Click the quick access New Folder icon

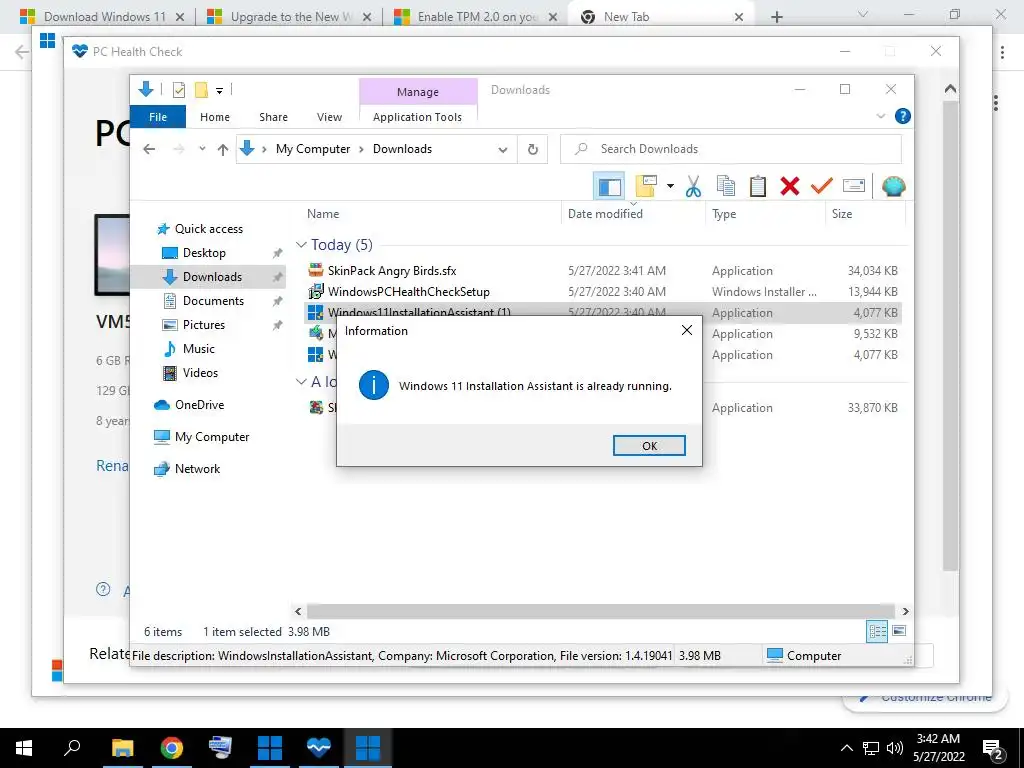point(201,90)
